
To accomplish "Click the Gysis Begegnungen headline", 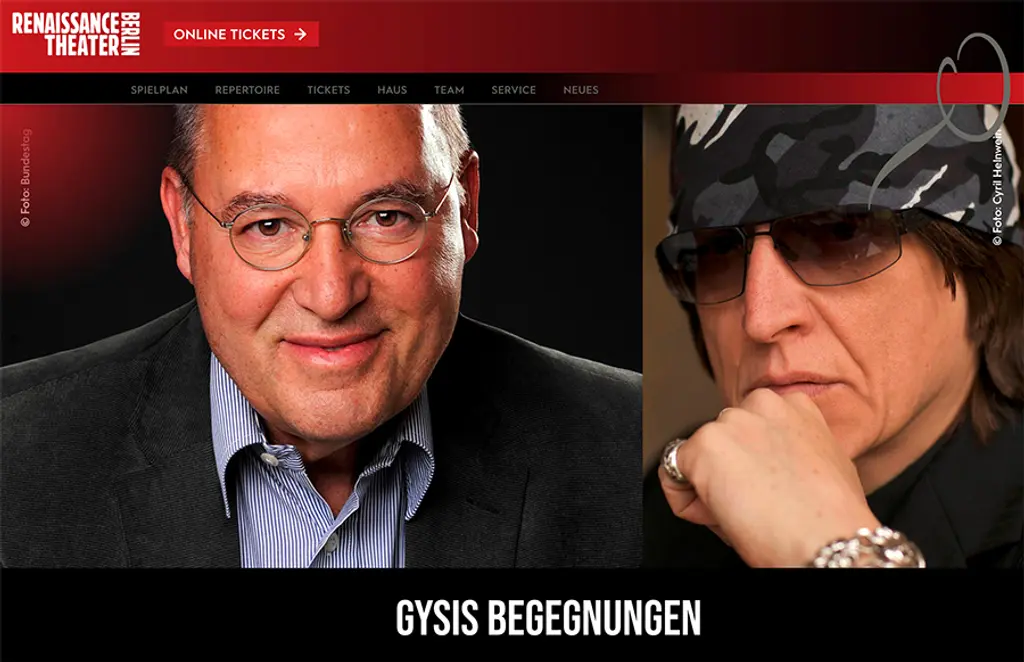I will click(x=548, y=618).
